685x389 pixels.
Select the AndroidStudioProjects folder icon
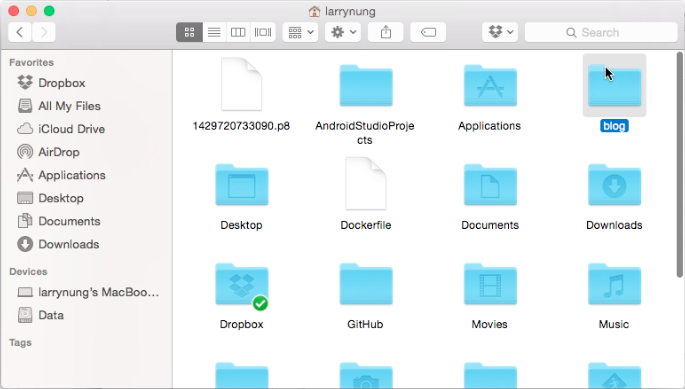(x=366, y=86)
